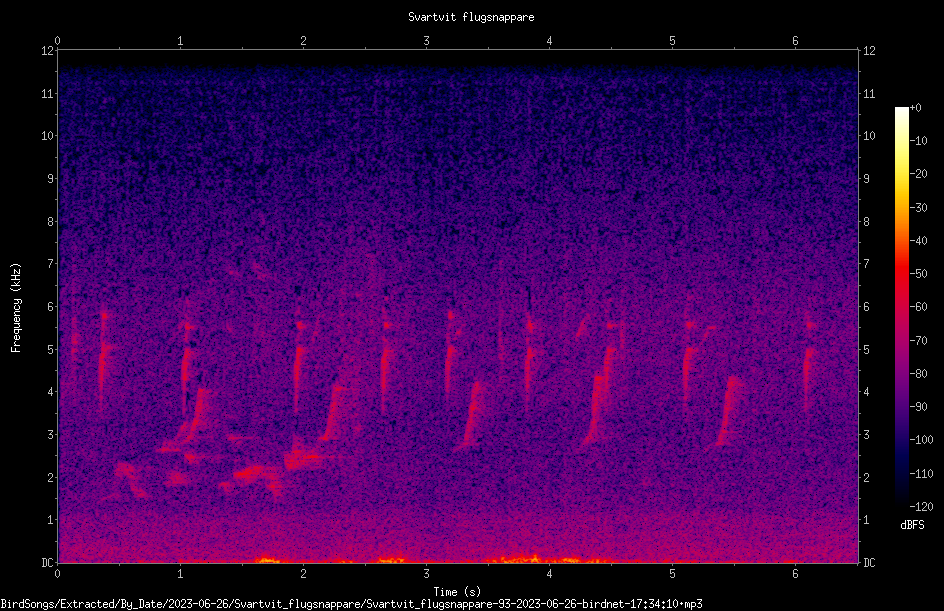Click the '2' tick label on the right frequency axis
This screenshot has height=611, width=944.
click(x=866, y=477)
